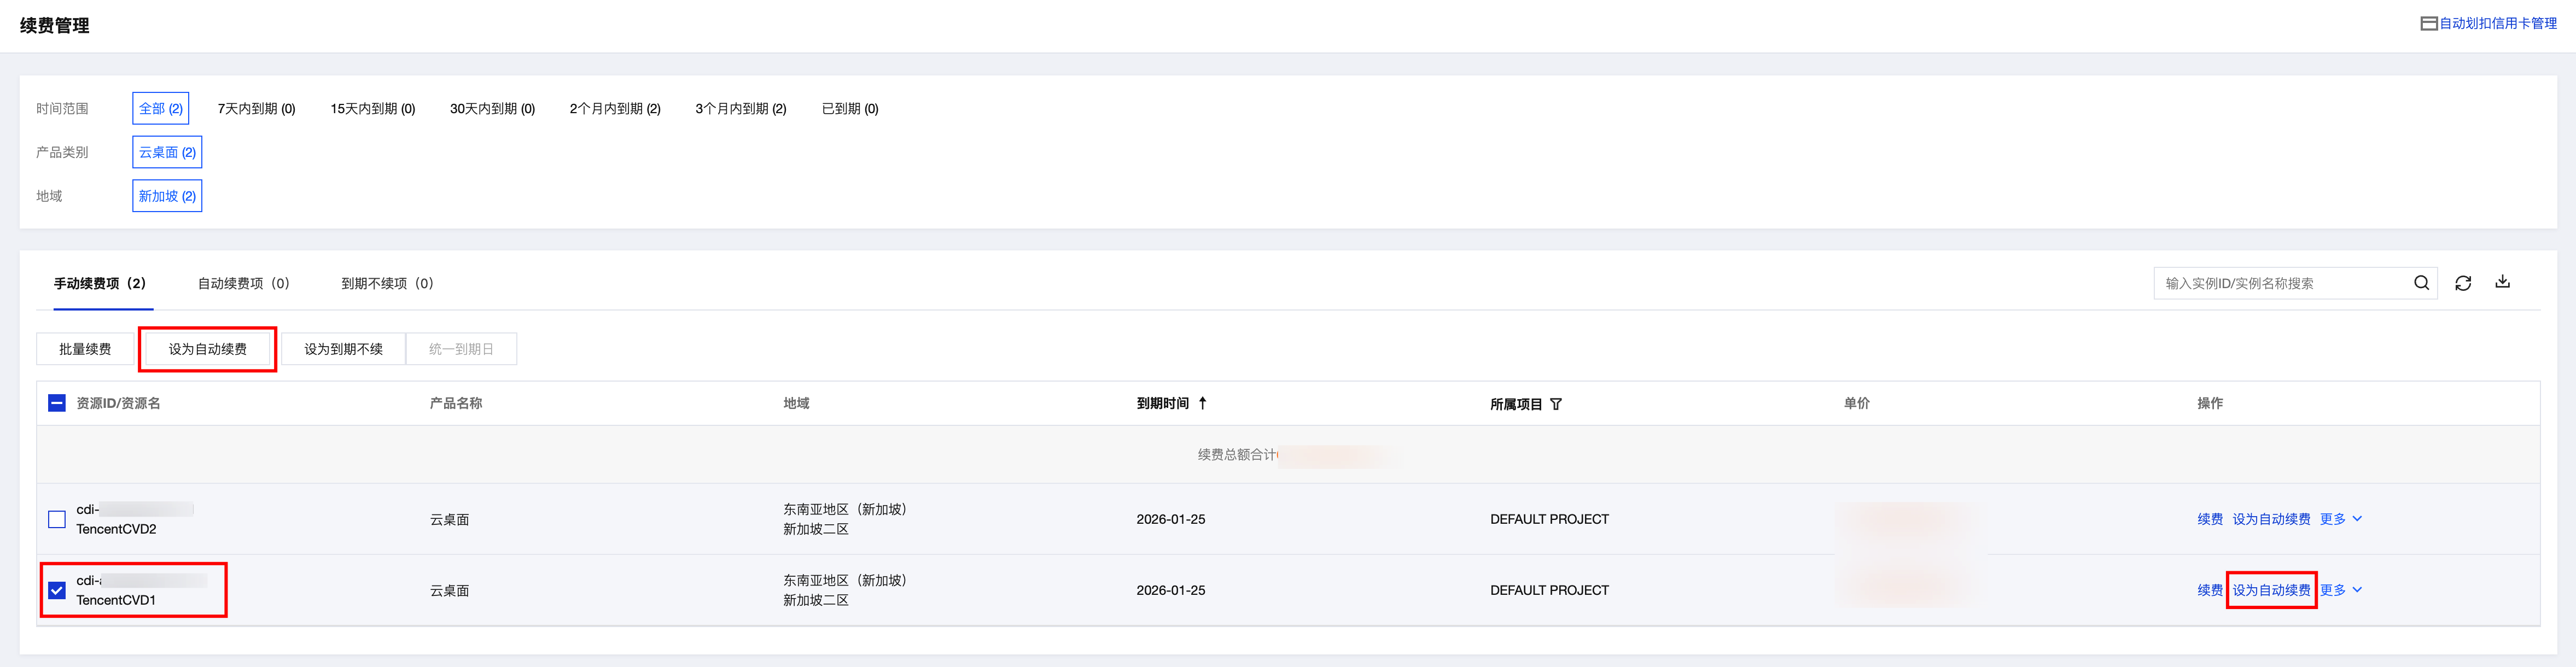Click the refresh list icon

pyautogui.click(x=2463, y=283)
